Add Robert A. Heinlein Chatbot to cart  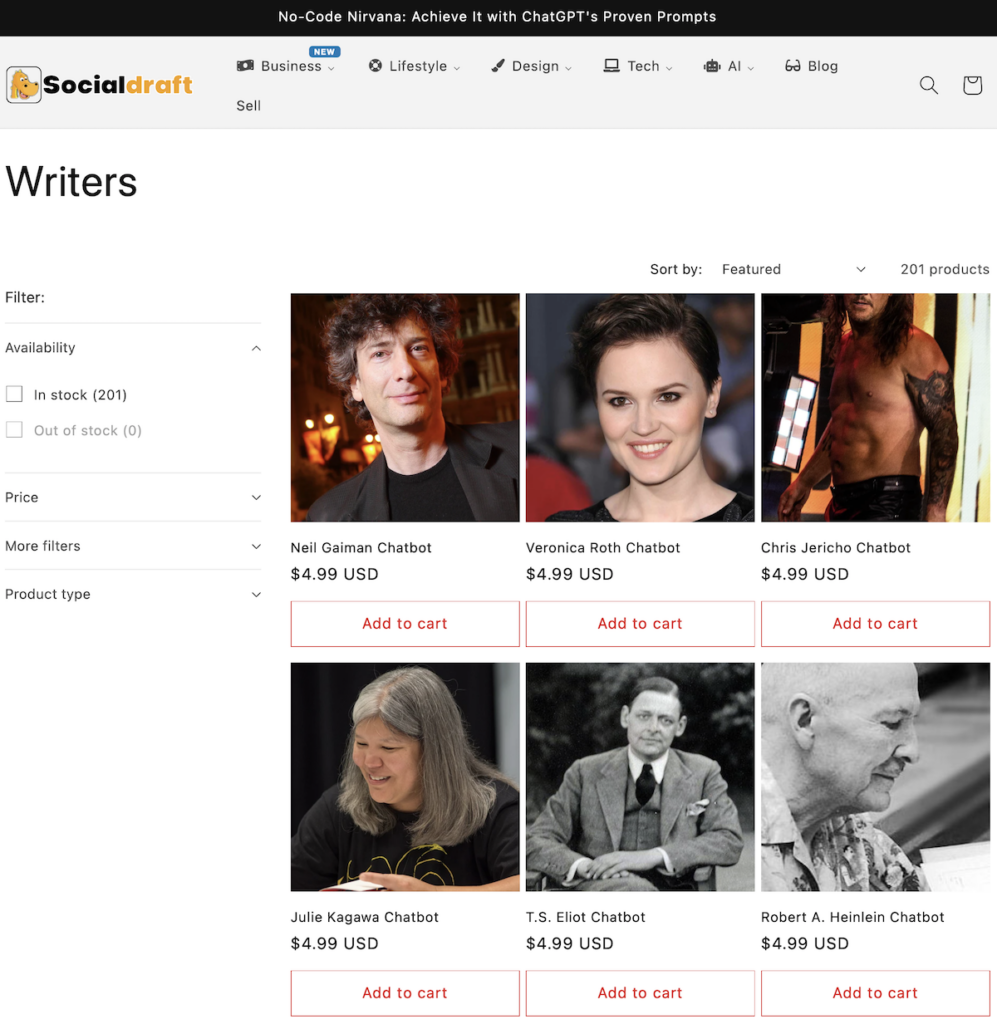tap(875, 993)
